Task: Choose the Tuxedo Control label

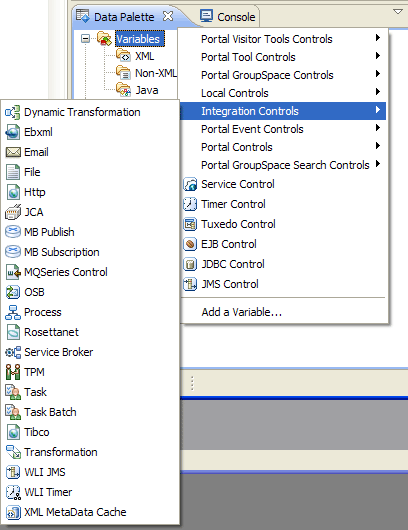Action: click(238, 224)
